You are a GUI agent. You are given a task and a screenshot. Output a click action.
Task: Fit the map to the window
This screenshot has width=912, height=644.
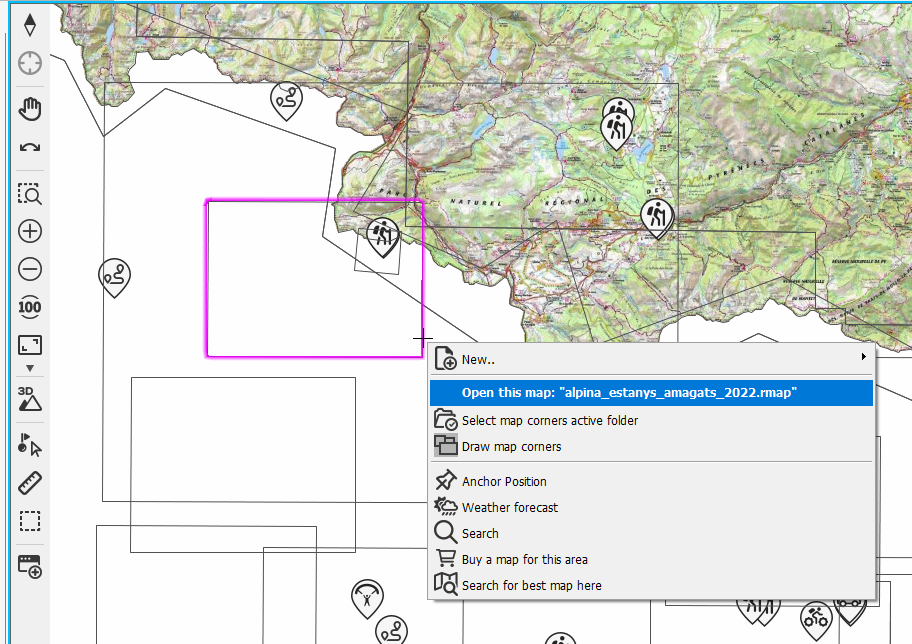tap(29, 345)
